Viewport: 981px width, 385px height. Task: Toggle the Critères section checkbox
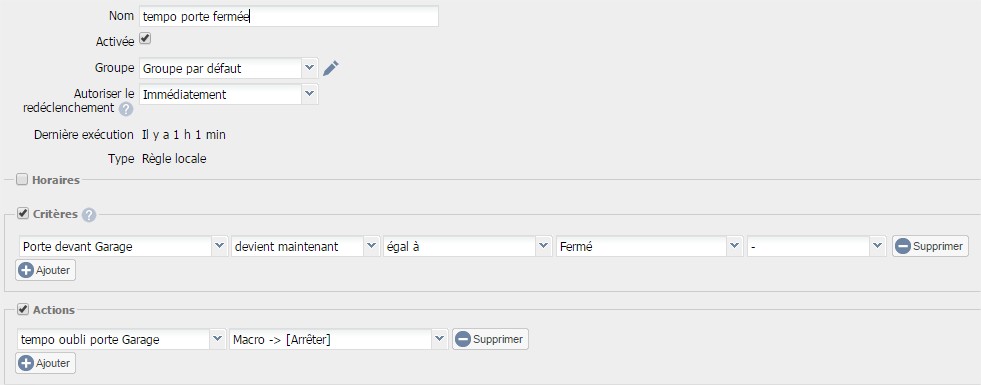(23, 213)
